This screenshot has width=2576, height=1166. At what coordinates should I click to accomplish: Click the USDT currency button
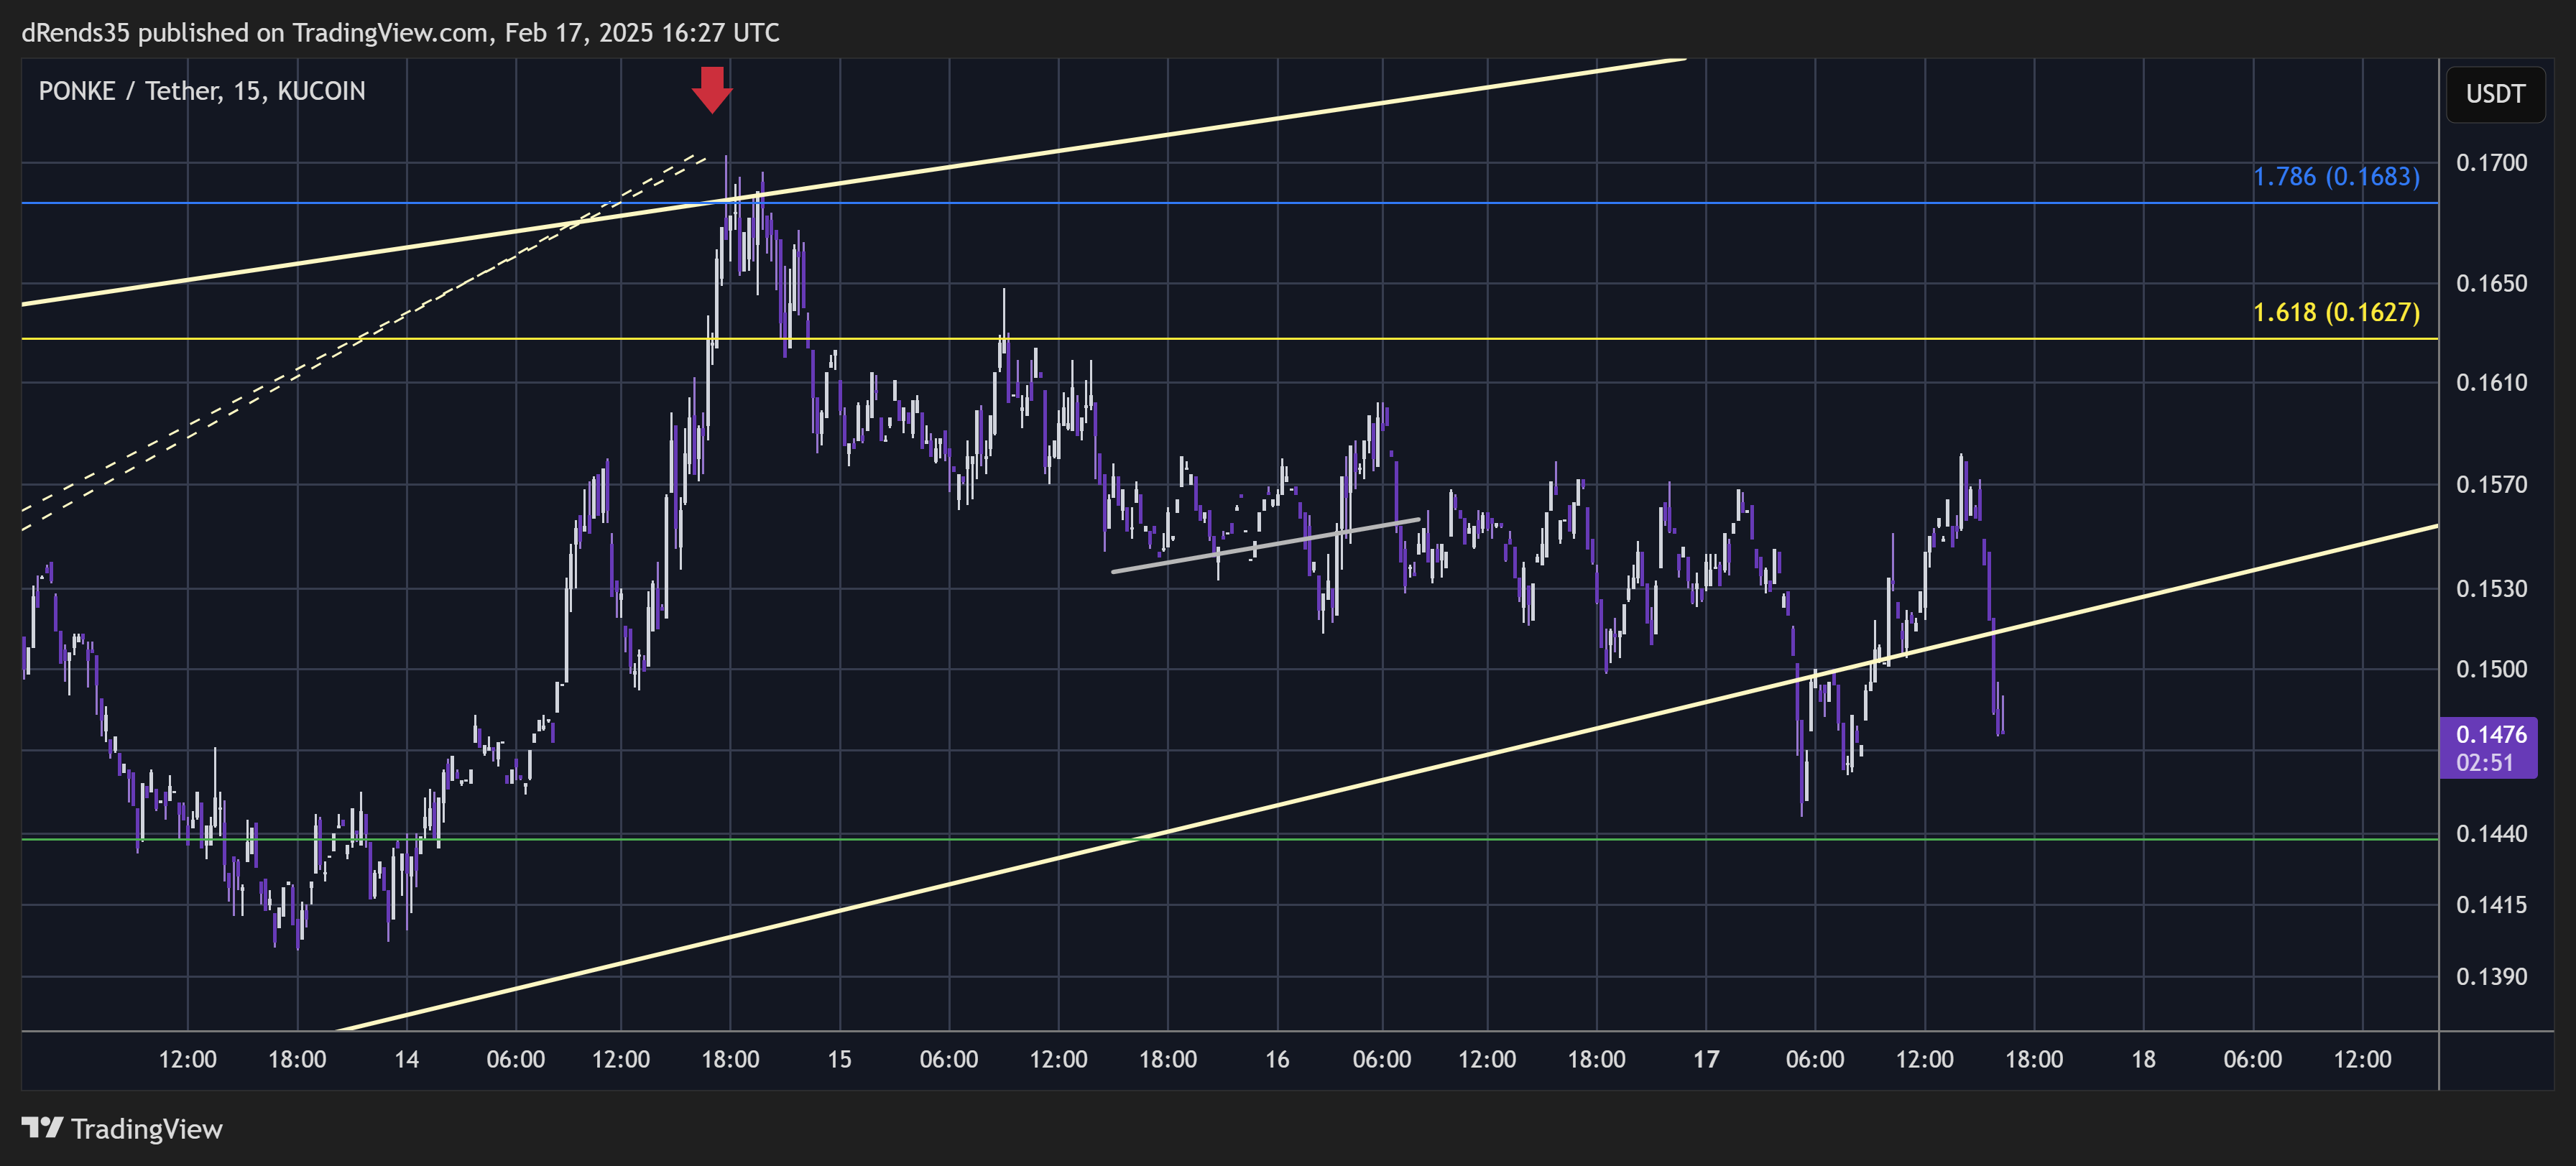[2495, 94]
